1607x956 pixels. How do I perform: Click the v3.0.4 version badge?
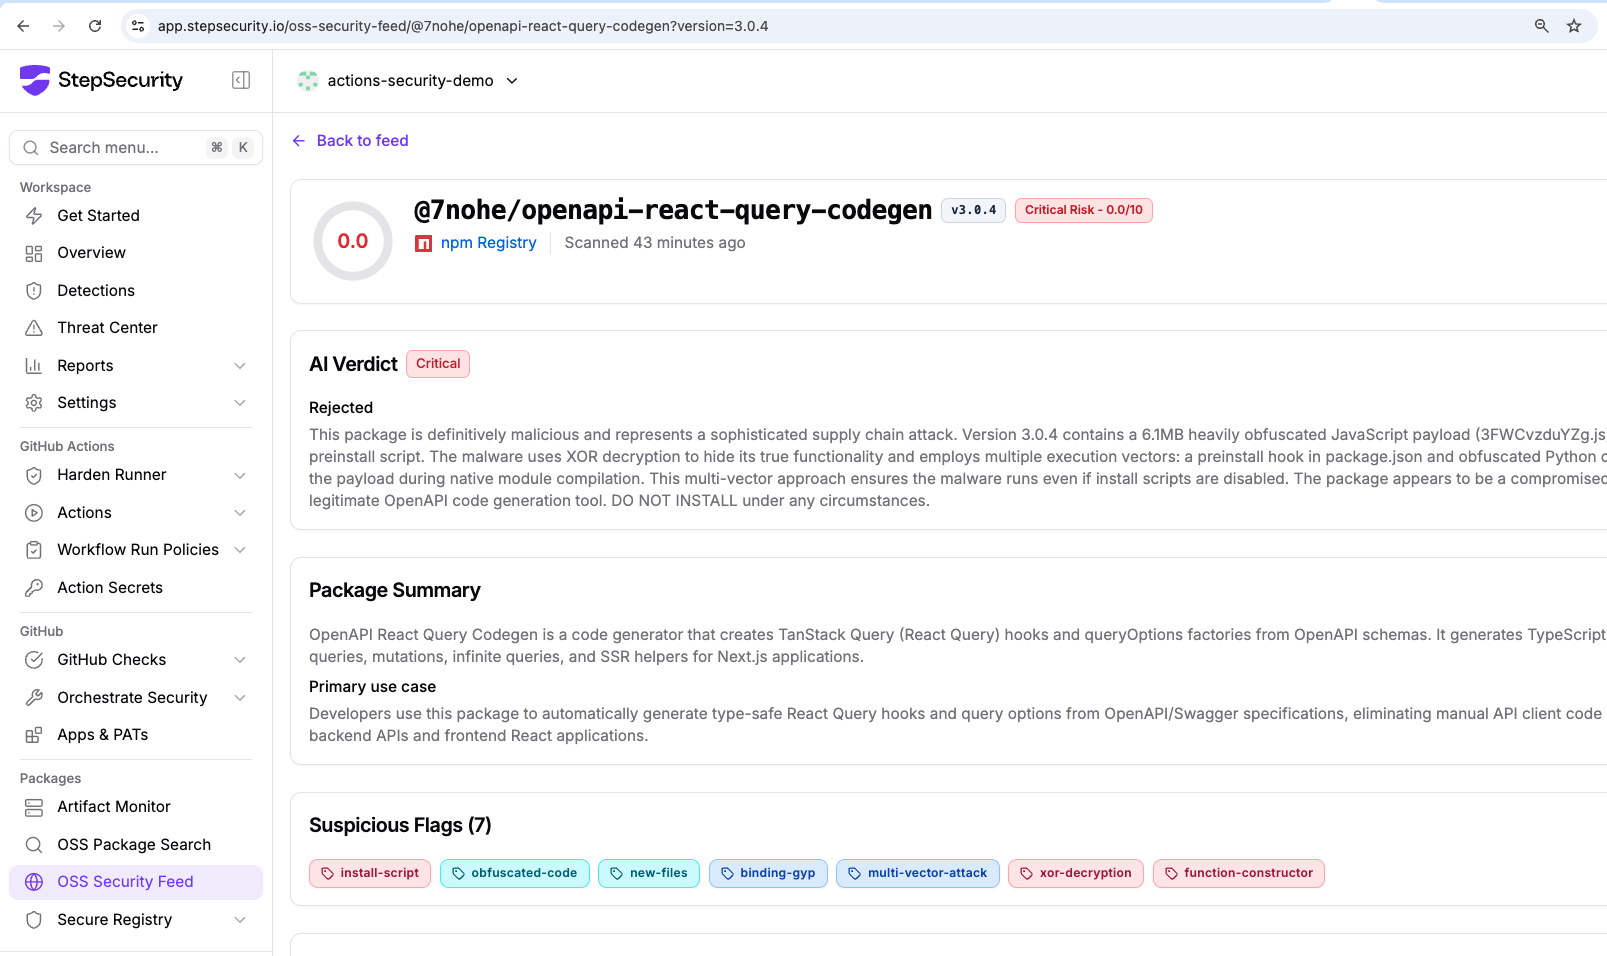click(974, 210)
